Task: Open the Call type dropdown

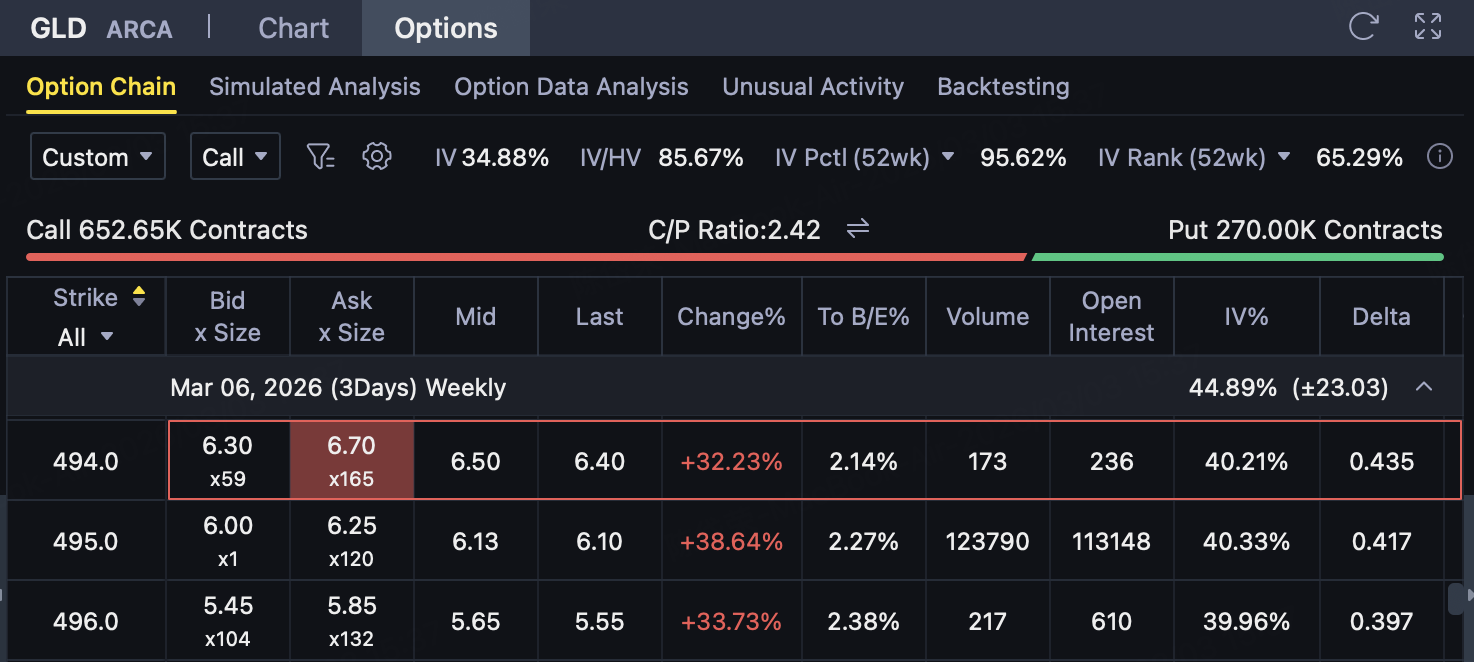Action: pos(235,157)
